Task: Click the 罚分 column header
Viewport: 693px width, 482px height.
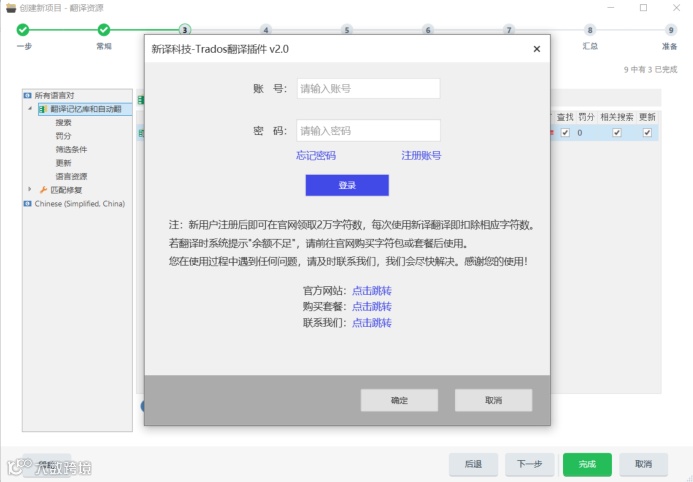Action: (x=586, y=117)
